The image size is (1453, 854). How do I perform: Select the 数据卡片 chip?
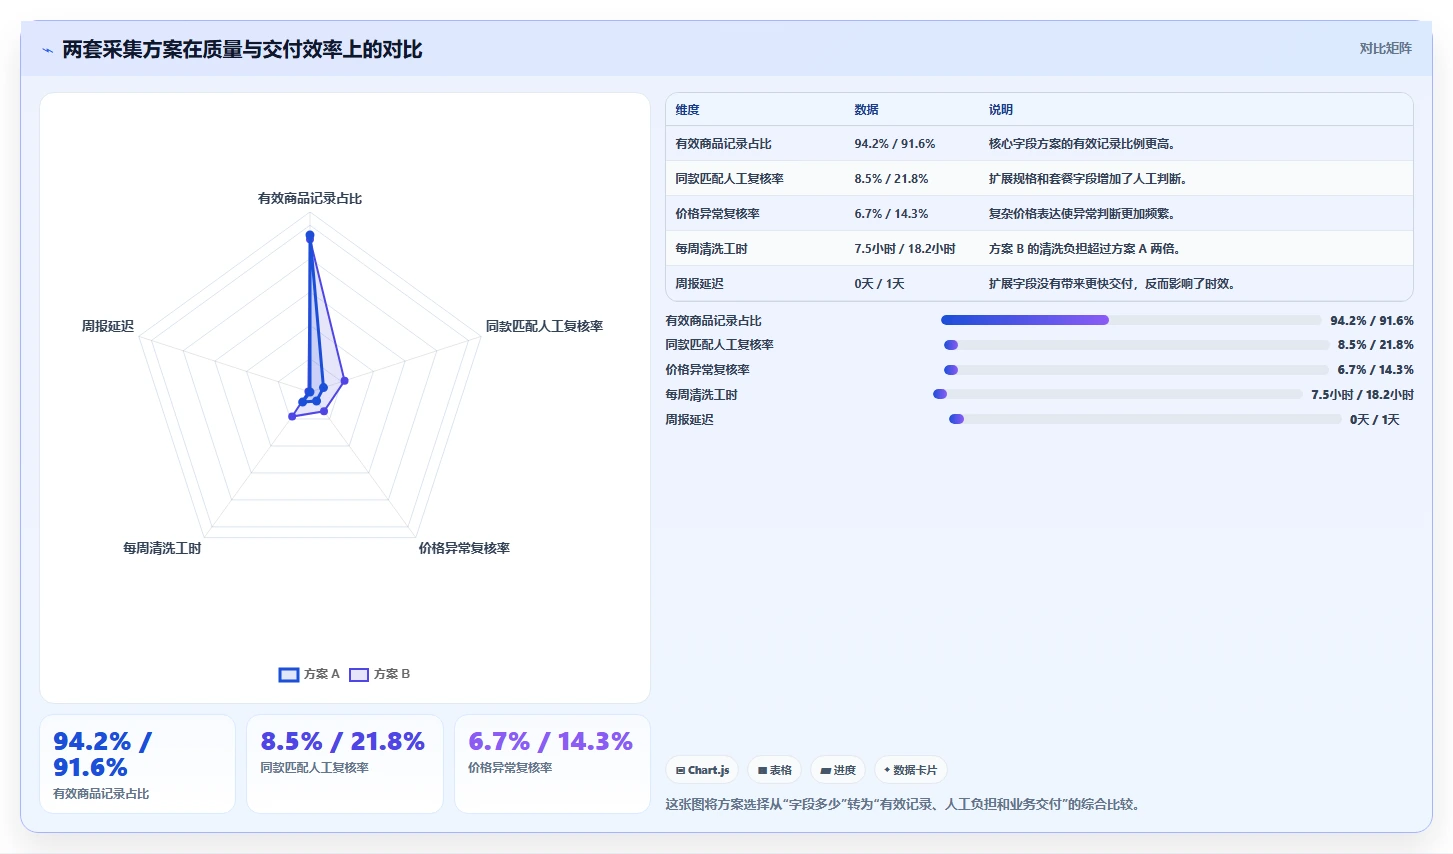click(910, 770)
